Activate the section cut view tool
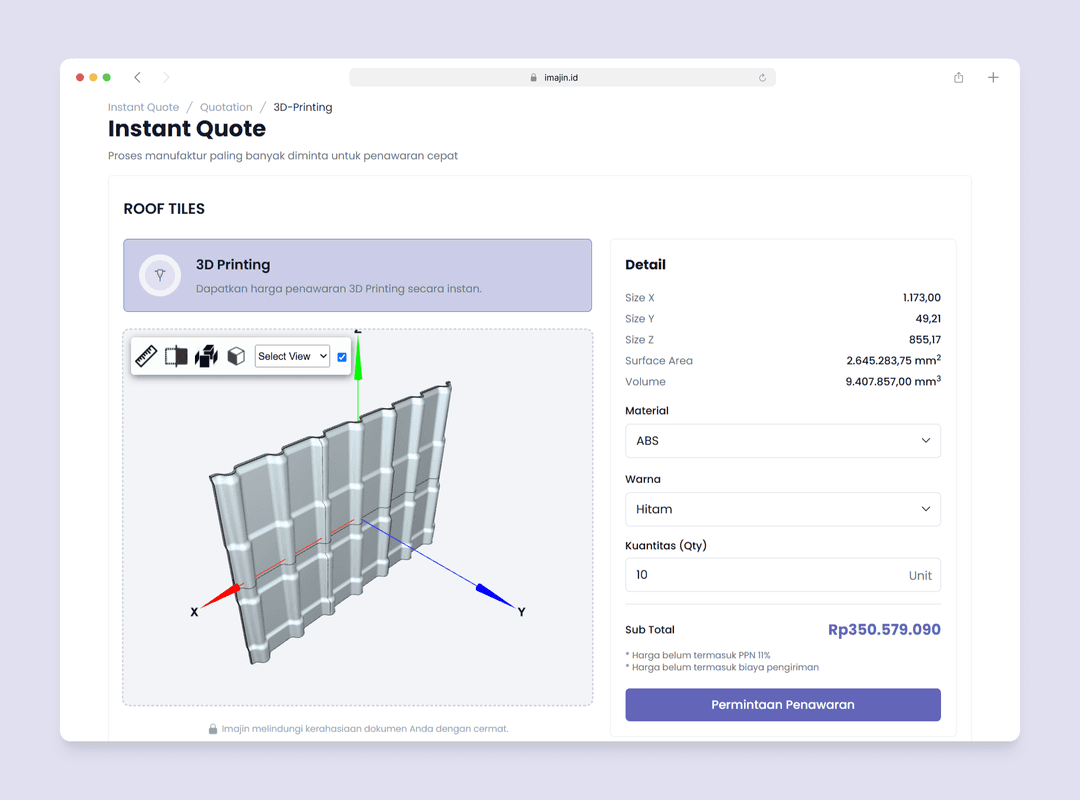Viewport: 1080px width, 800px height. tap(176, 356)
